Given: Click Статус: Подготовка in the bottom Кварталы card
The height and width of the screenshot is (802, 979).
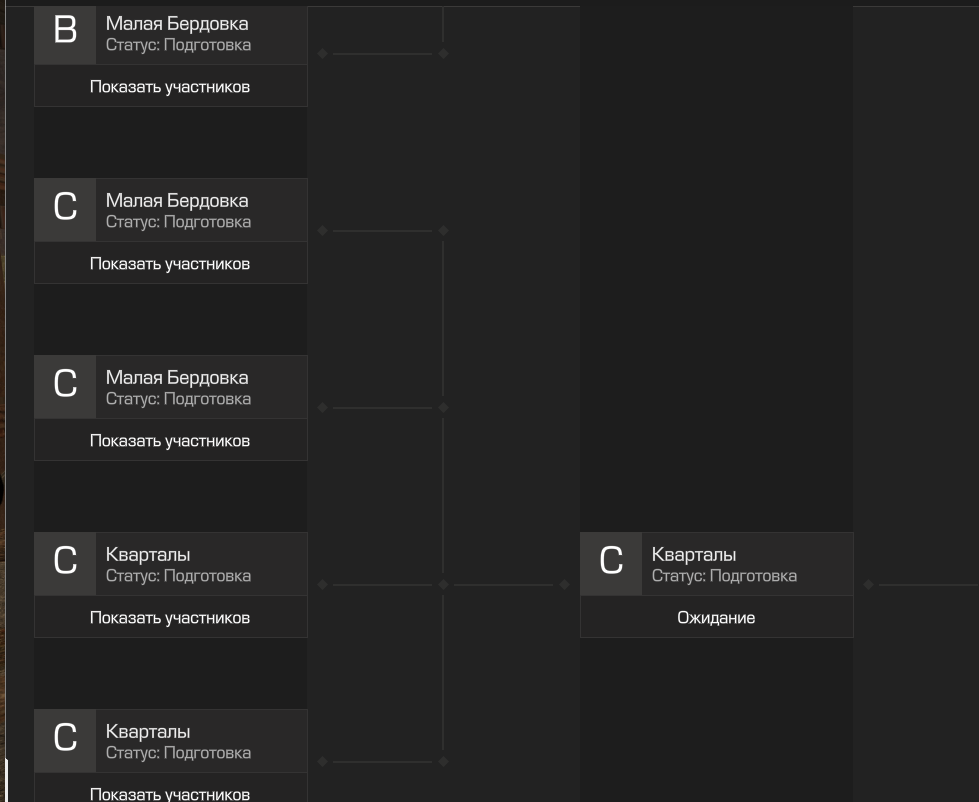Looking at the screenshot, I should [x=178, y=753].
